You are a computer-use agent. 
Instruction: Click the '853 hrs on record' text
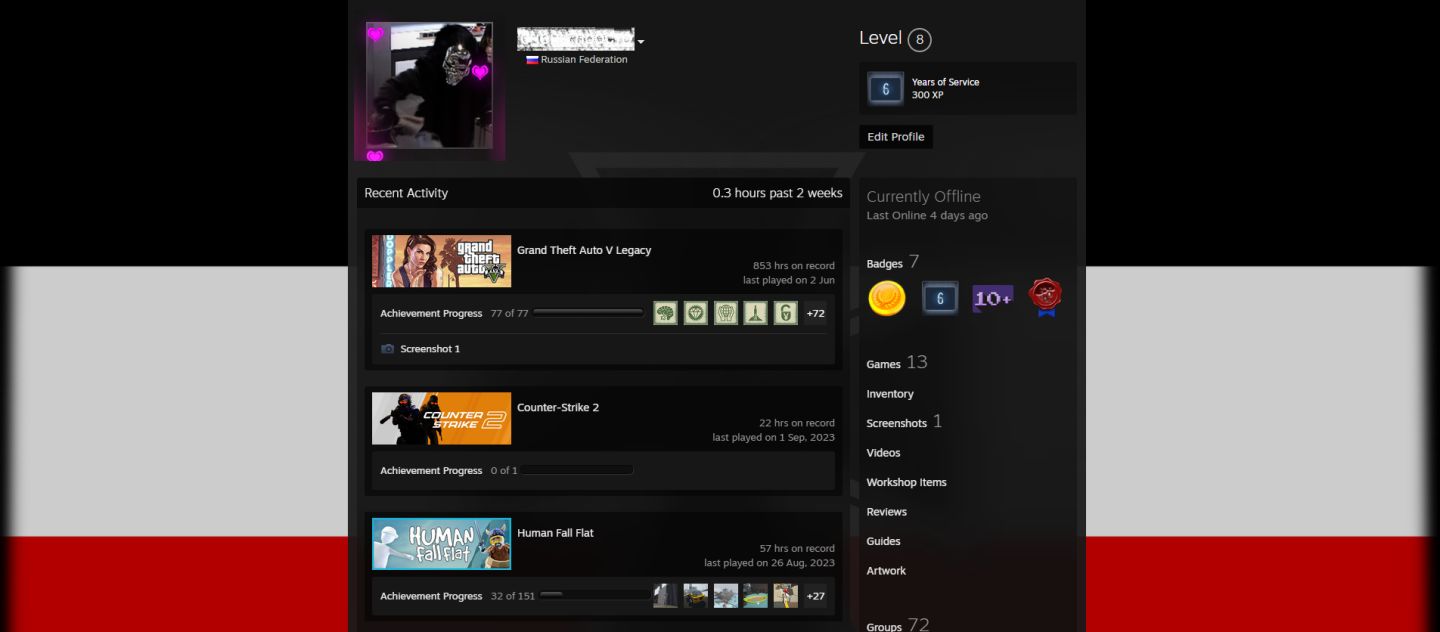point(794,266)
